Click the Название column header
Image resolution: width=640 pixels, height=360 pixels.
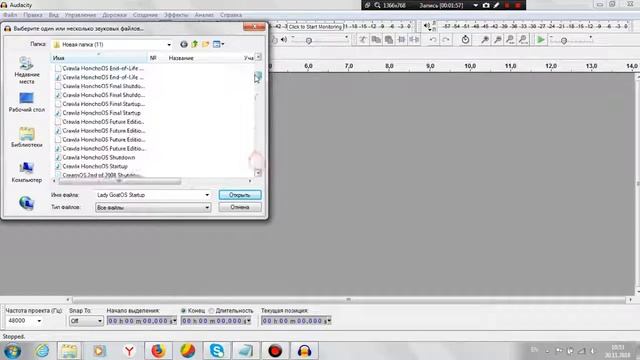181,58
